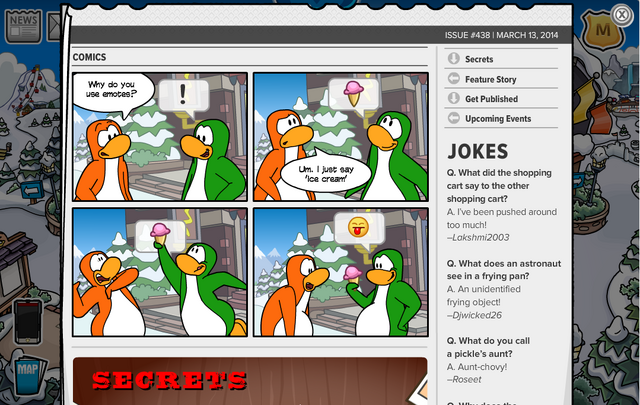Open the moderator M shield badge
Viewport: 640px width, 405px height.
(602, 30)
